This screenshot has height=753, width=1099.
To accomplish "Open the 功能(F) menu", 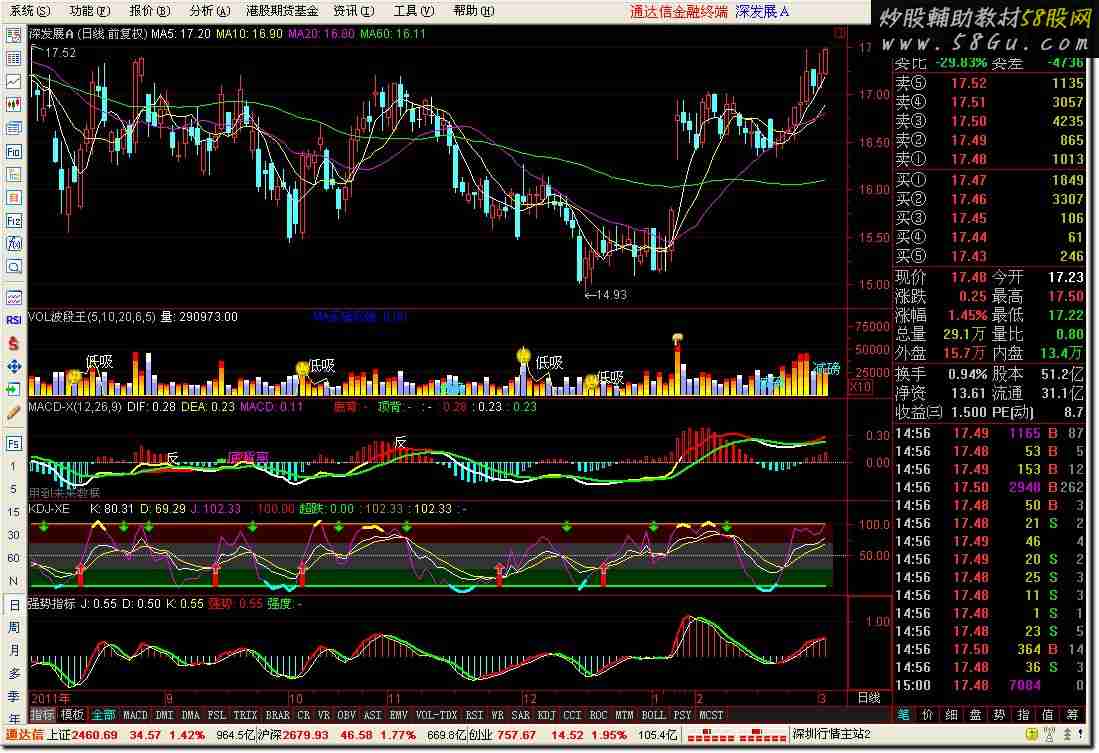I will pos(90,11).
